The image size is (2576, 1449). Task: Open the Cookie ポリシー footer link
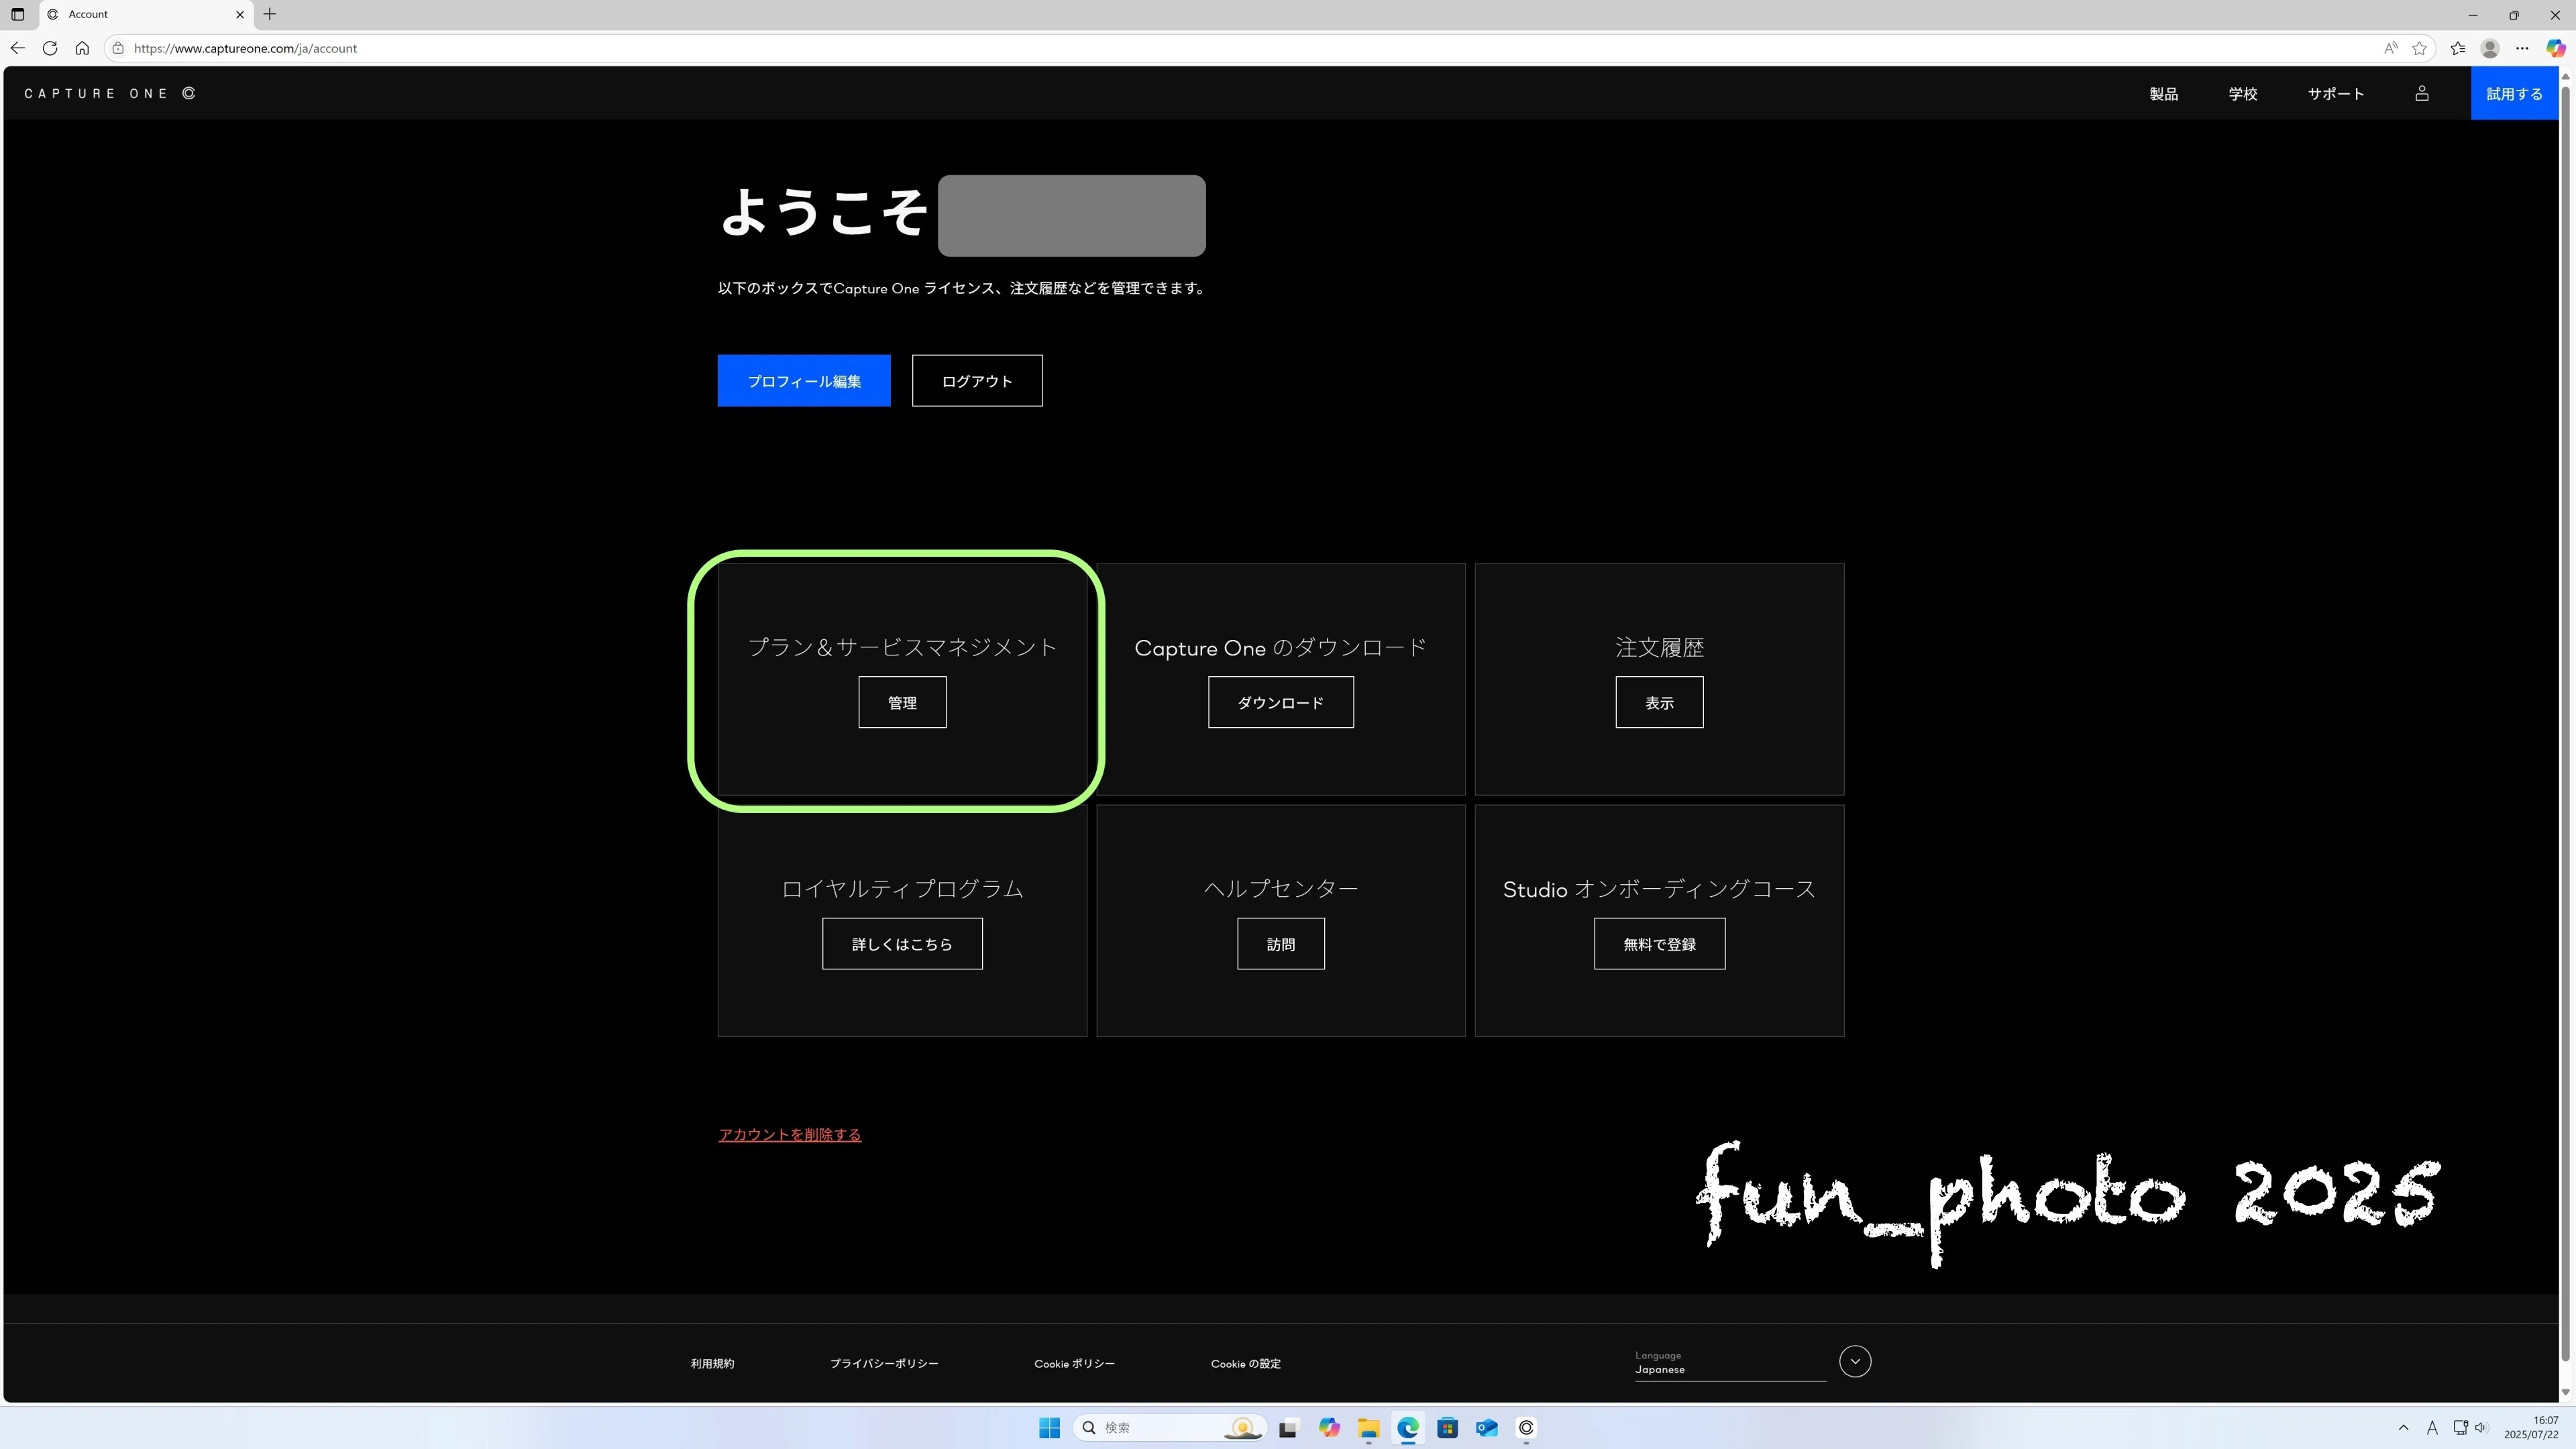click(x=1074, y=1364)
